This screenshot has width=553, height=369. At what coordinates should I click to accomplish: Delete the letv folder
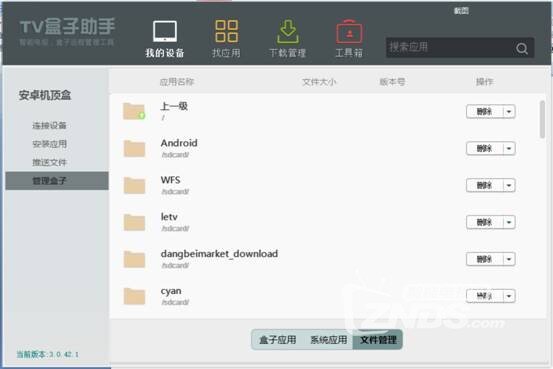click(484, 223)
